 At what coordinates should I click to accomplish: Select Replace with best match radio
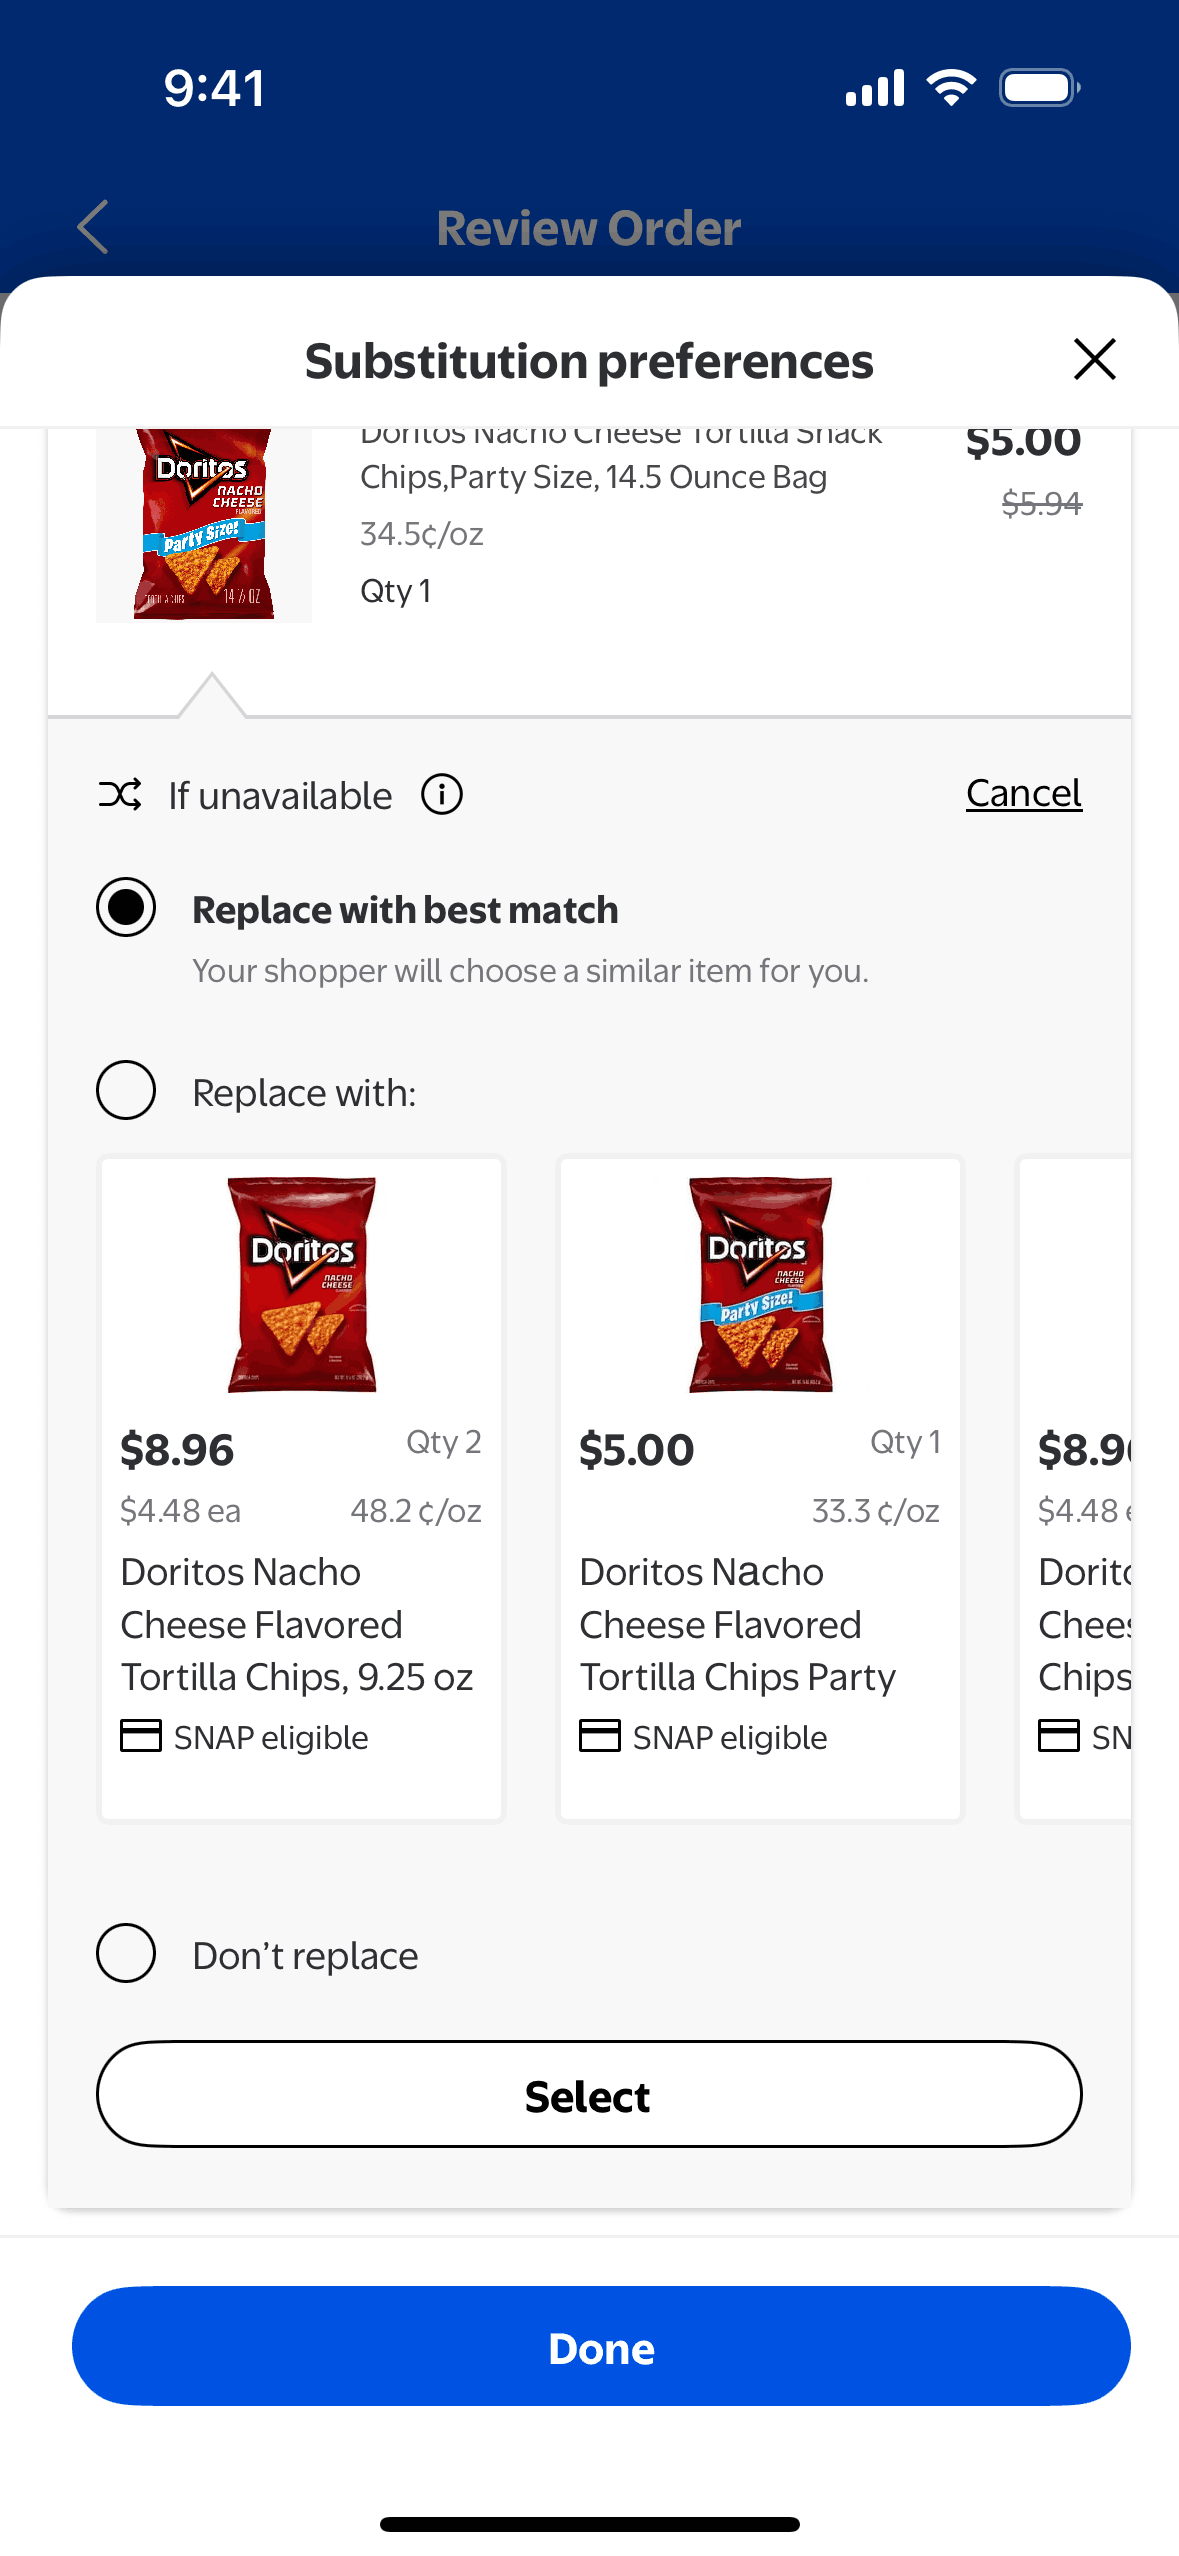point(126,907)
